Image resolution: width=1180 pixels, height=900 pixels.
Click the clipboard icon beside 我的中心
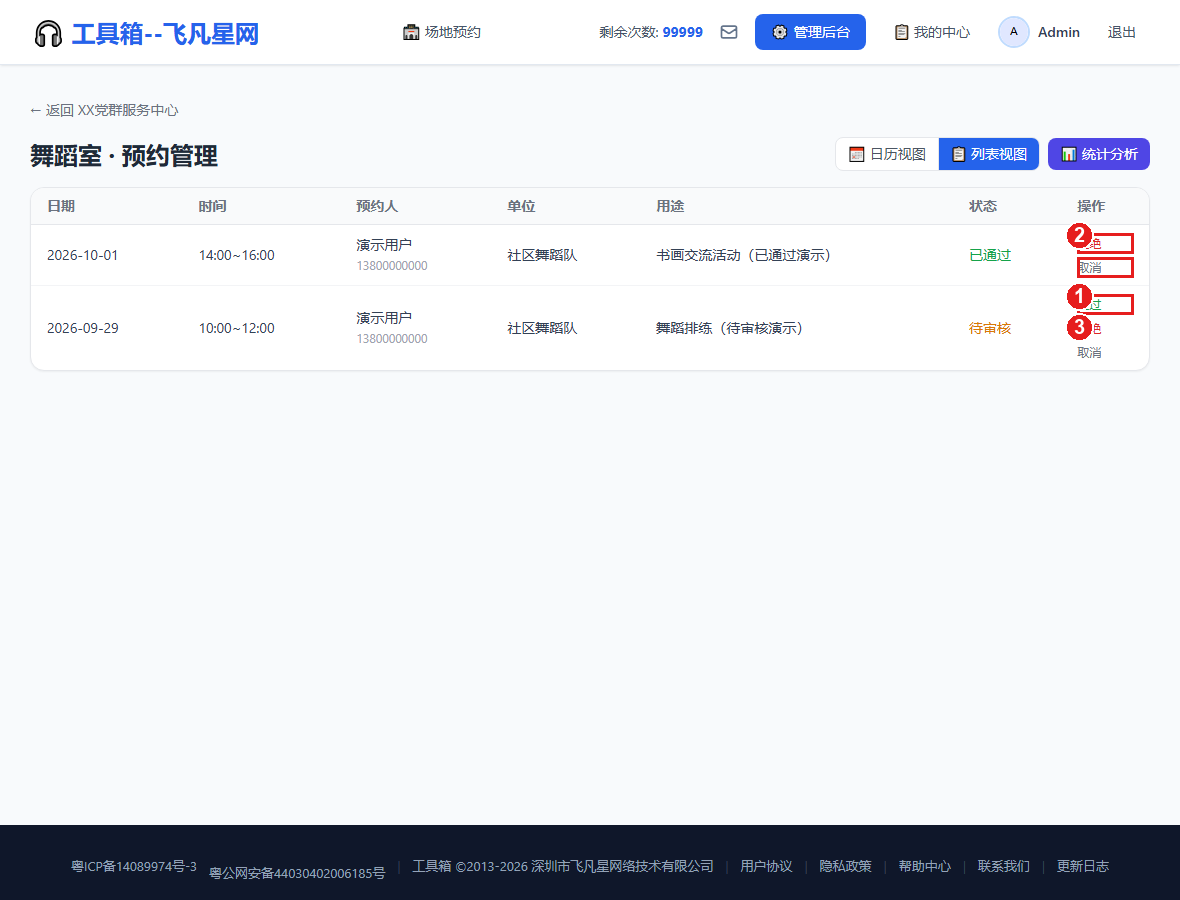click(901, 32)
